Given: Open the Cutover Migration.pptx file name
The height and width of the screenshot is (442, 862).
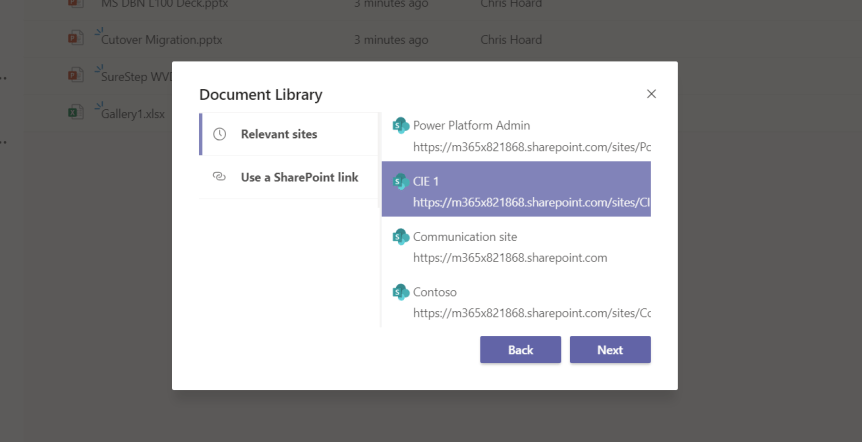Looking at the screenshot, I should click(x=161, y=40).
